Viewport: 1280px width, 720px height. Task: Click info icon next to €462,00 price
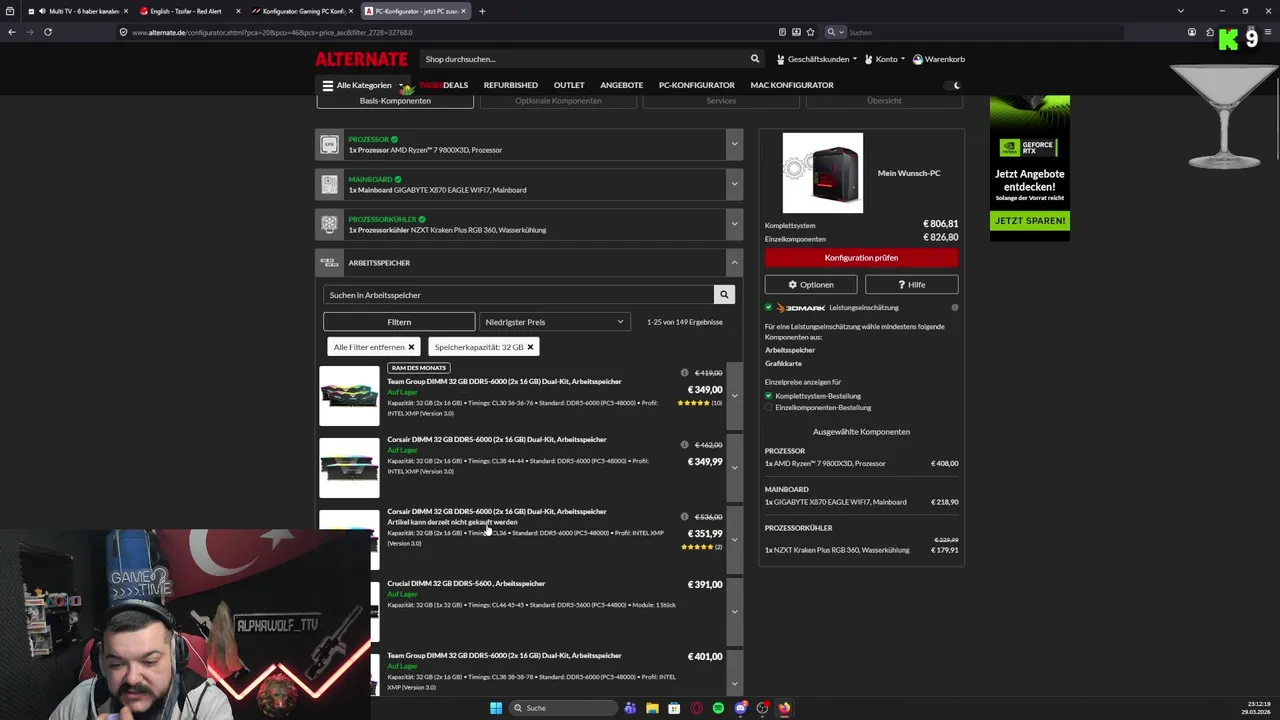(x=684, y=445)
